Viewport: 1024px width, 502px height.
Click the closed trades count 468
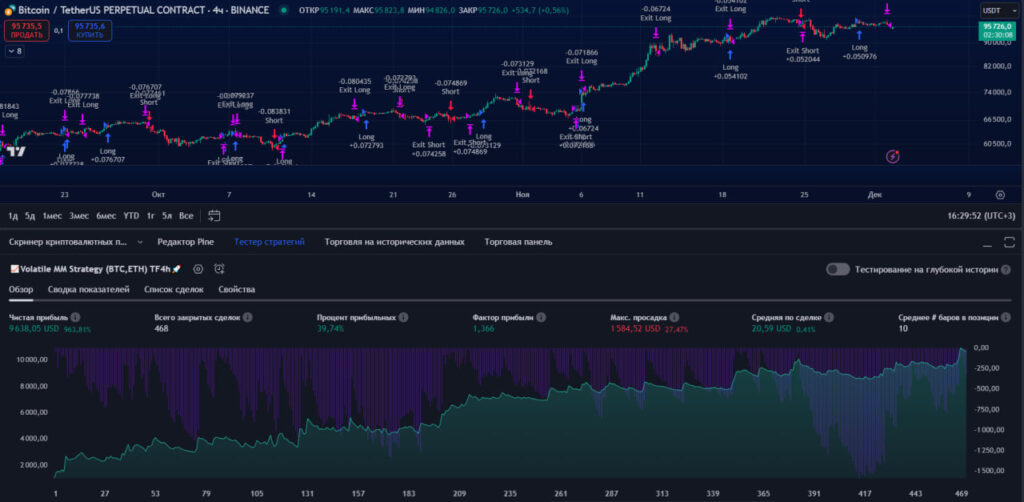(161, 329)
